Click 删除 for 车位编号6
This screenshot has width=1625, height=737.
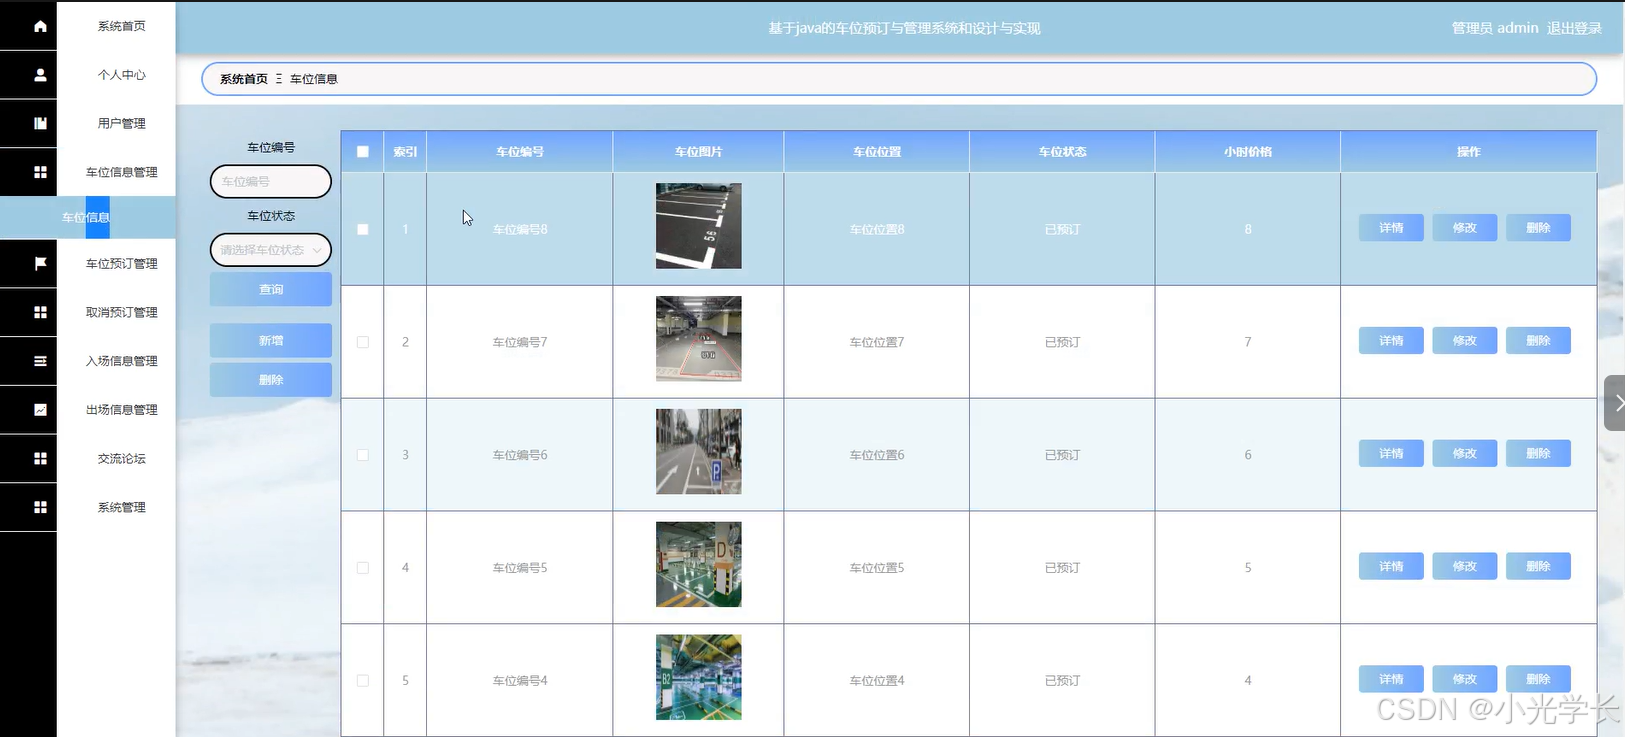point(1538,454)
